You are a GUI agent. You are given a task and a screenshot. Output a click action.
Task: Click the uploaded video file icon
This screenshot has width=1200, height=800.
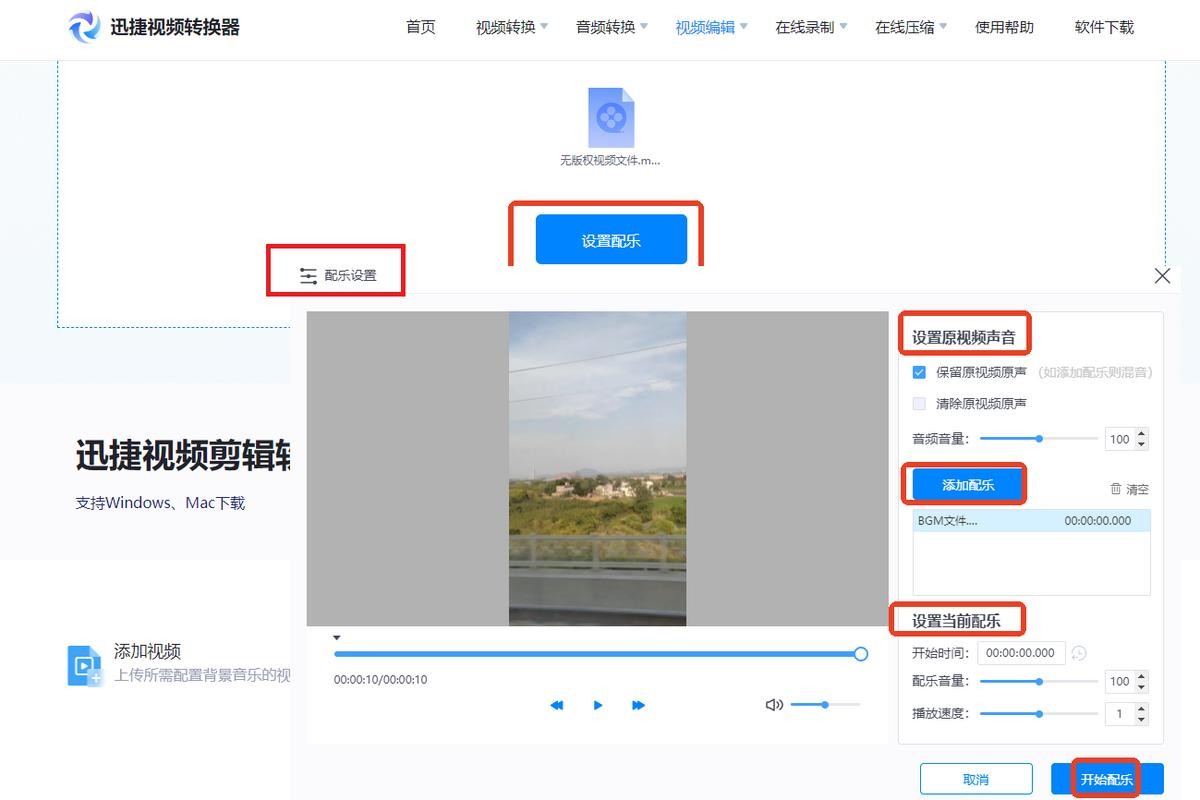(x=611, y=118)
